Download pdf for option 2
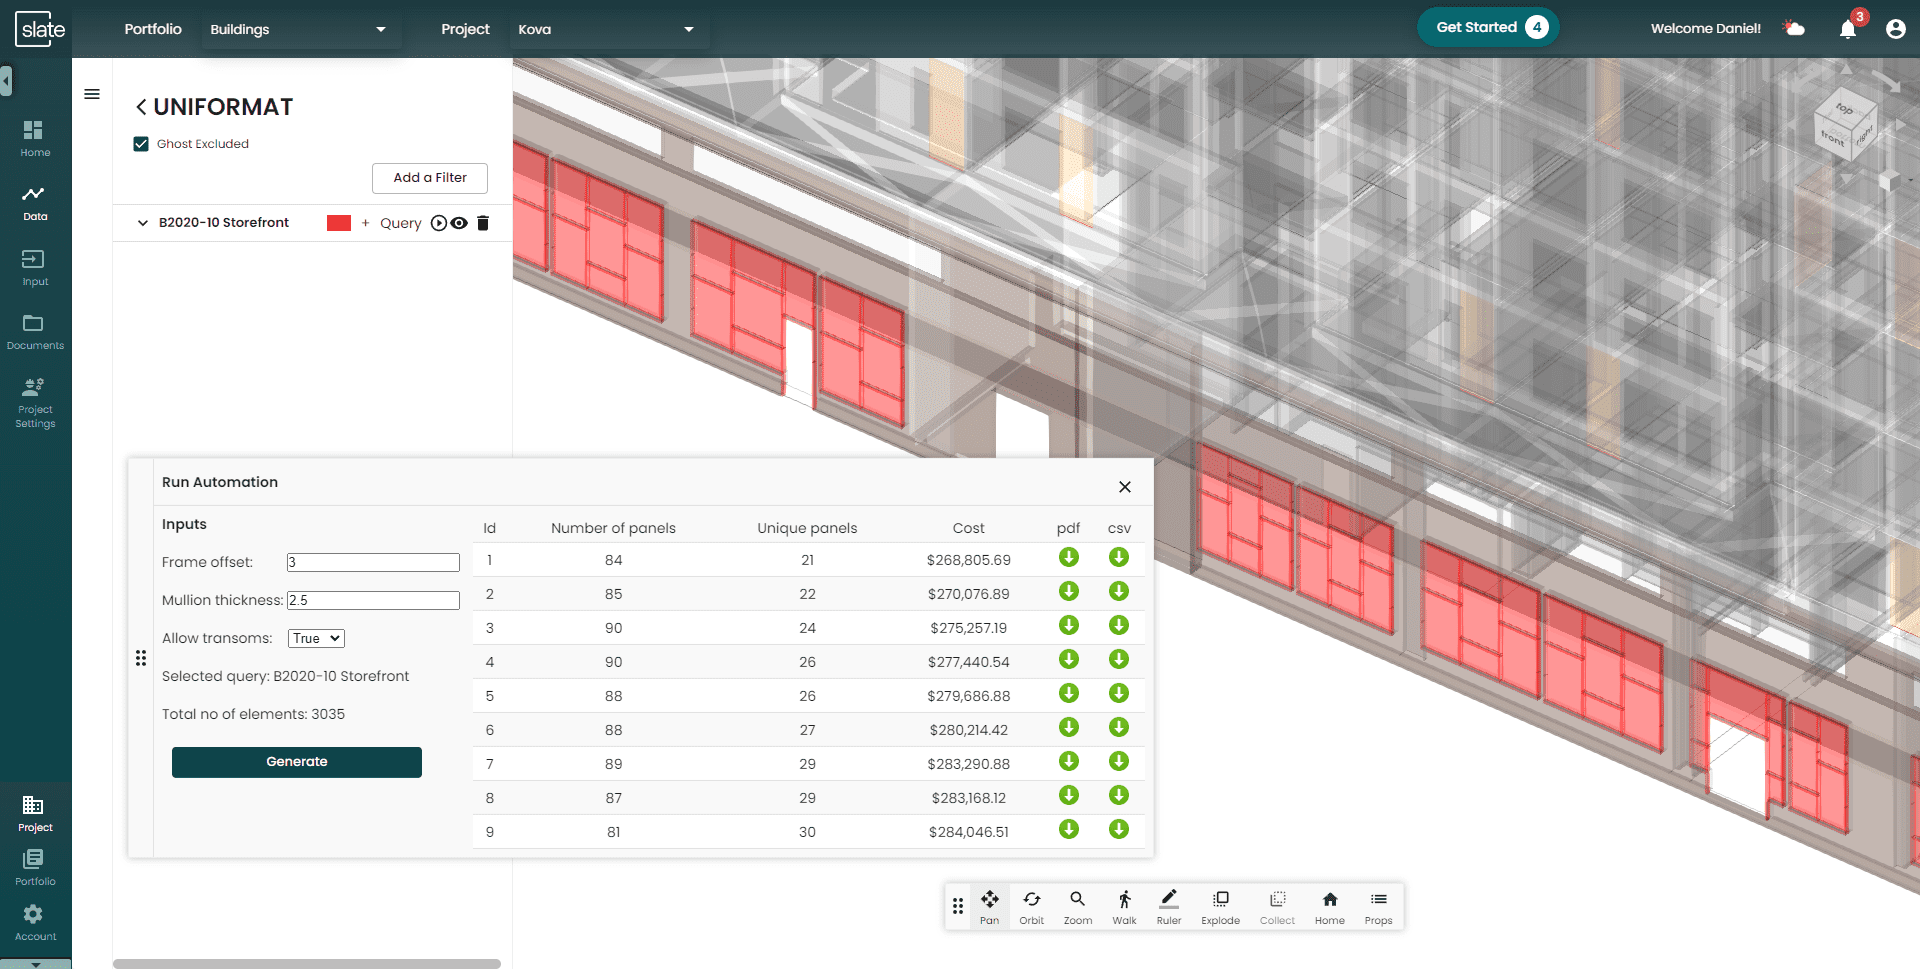The height and width of the screenshot is (969, 1920). 1069,592
